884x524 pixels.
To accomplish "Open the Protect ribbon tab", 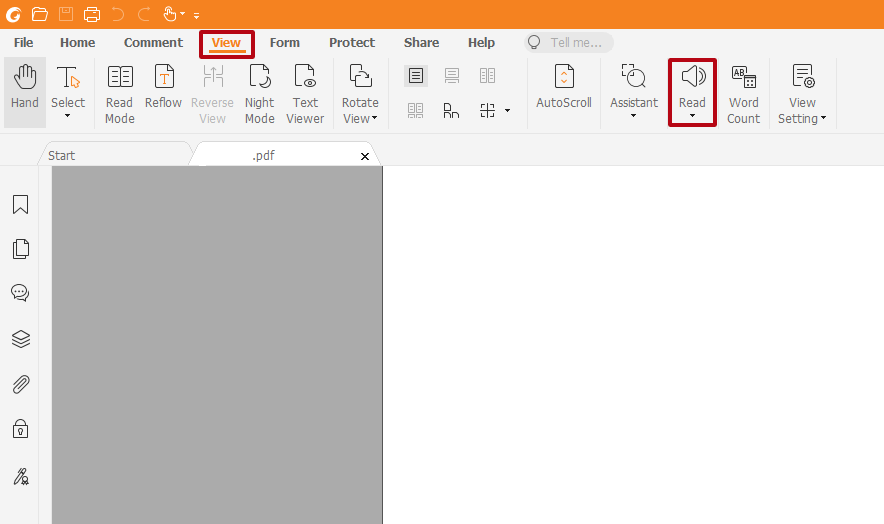I will 352,43.
